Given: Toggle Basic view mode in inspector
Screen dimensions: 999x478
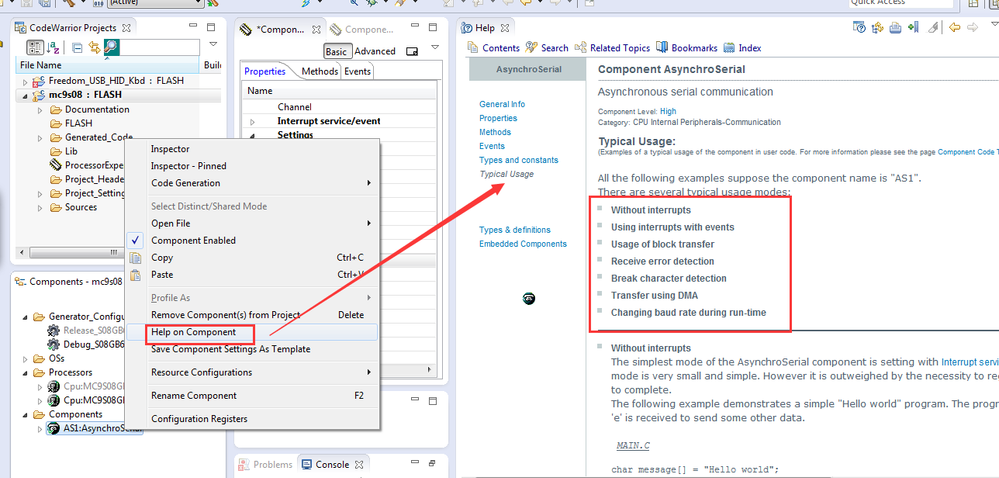Looking at the screenshot, I should coord(336,52).
